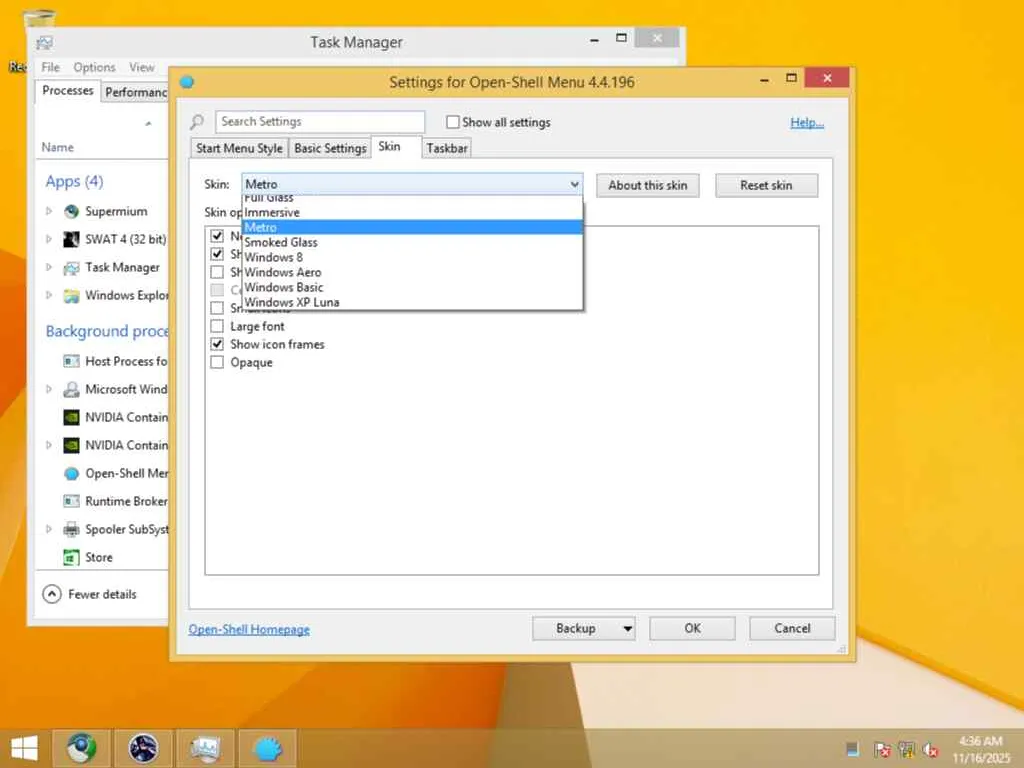
Task: Select Immersive skin from list
Action: click(x=412, y=212)
